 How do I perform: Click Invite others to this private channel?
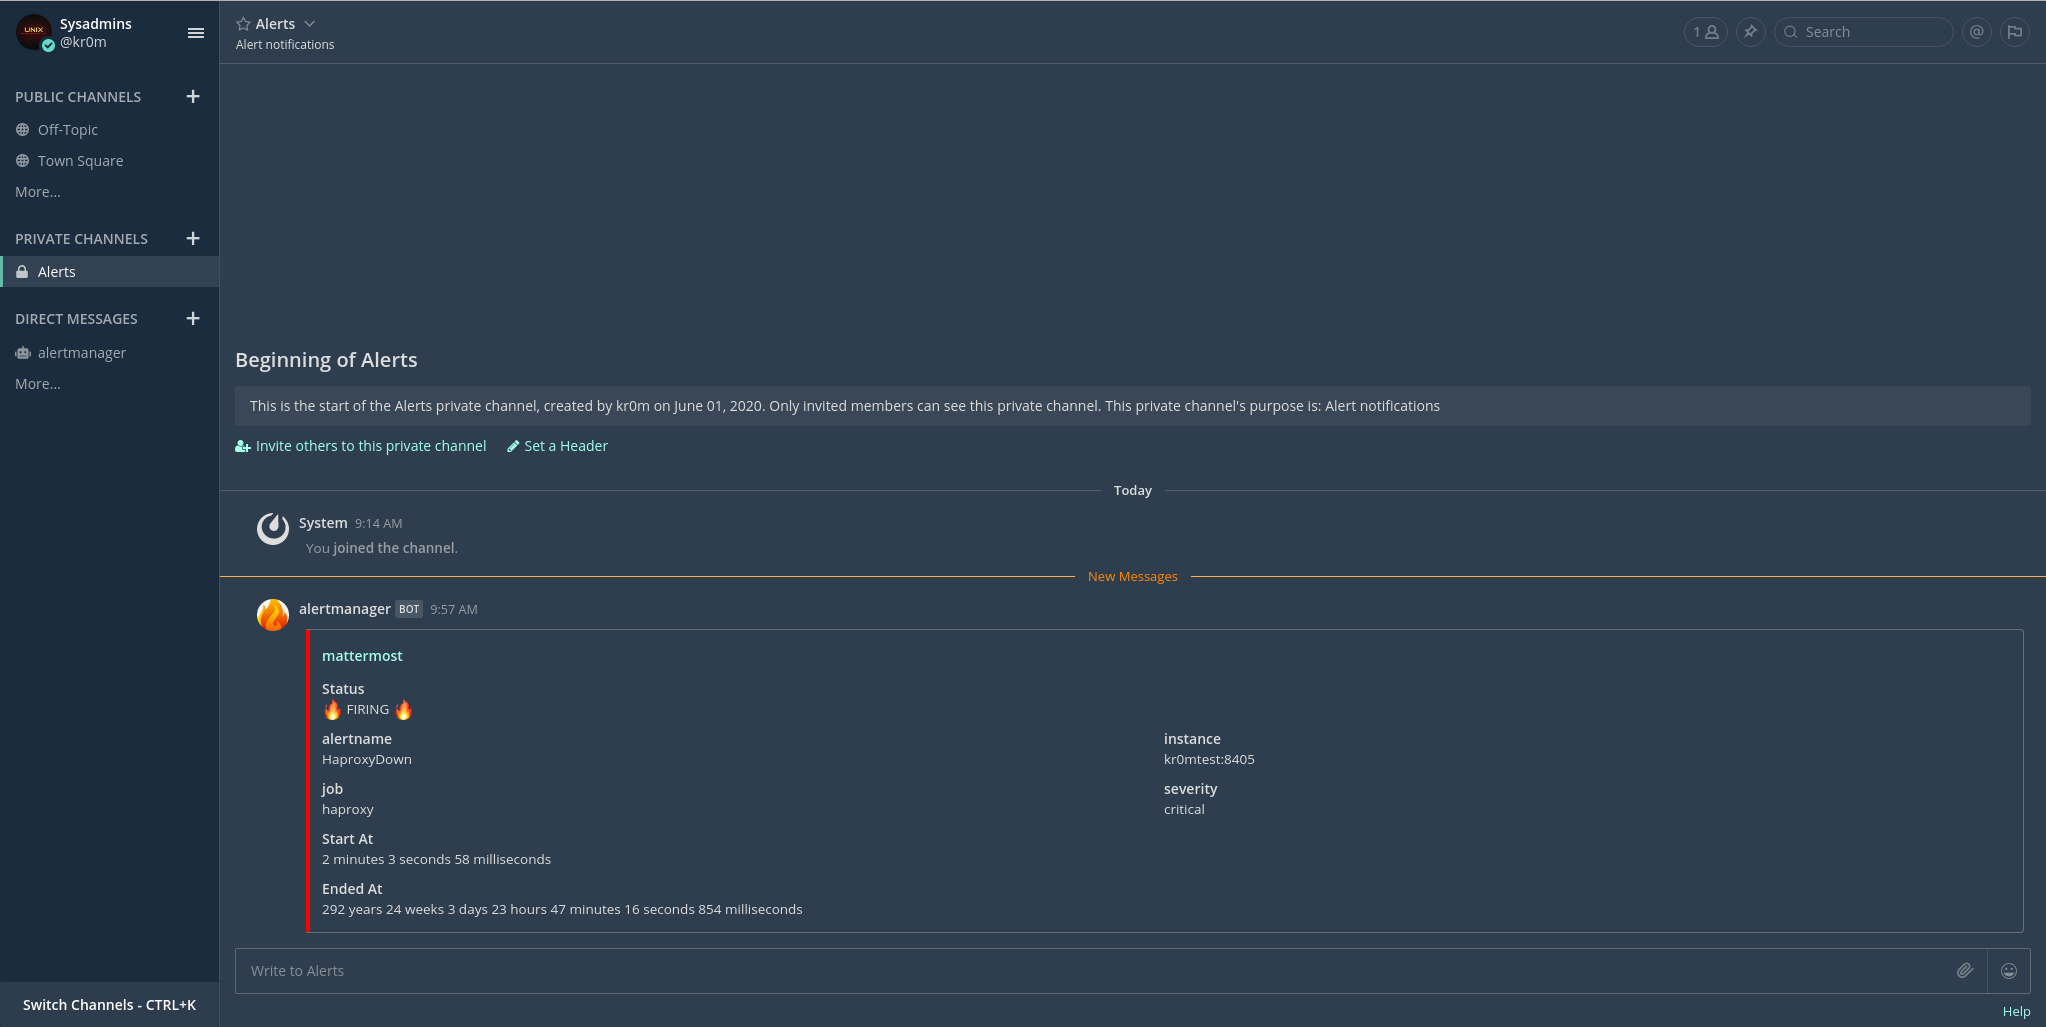(370, 446)
